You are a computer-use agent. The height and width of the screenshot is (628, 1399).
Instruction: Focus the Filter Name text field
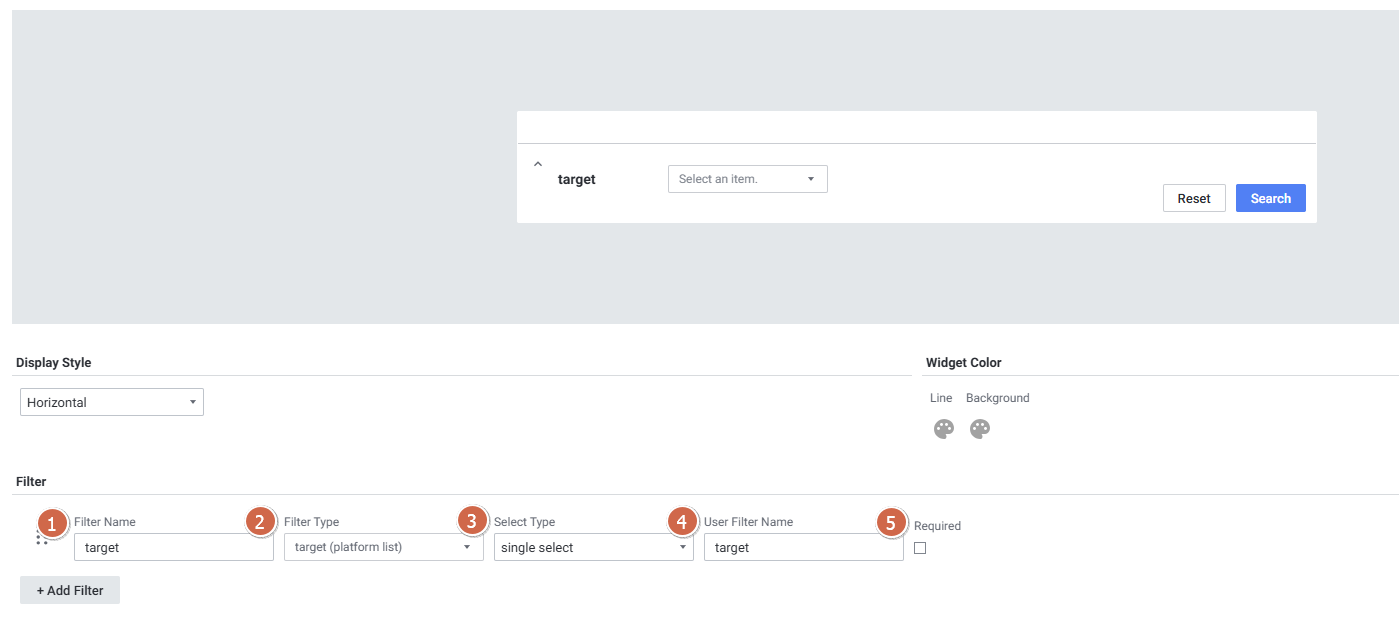pos(173,547)
